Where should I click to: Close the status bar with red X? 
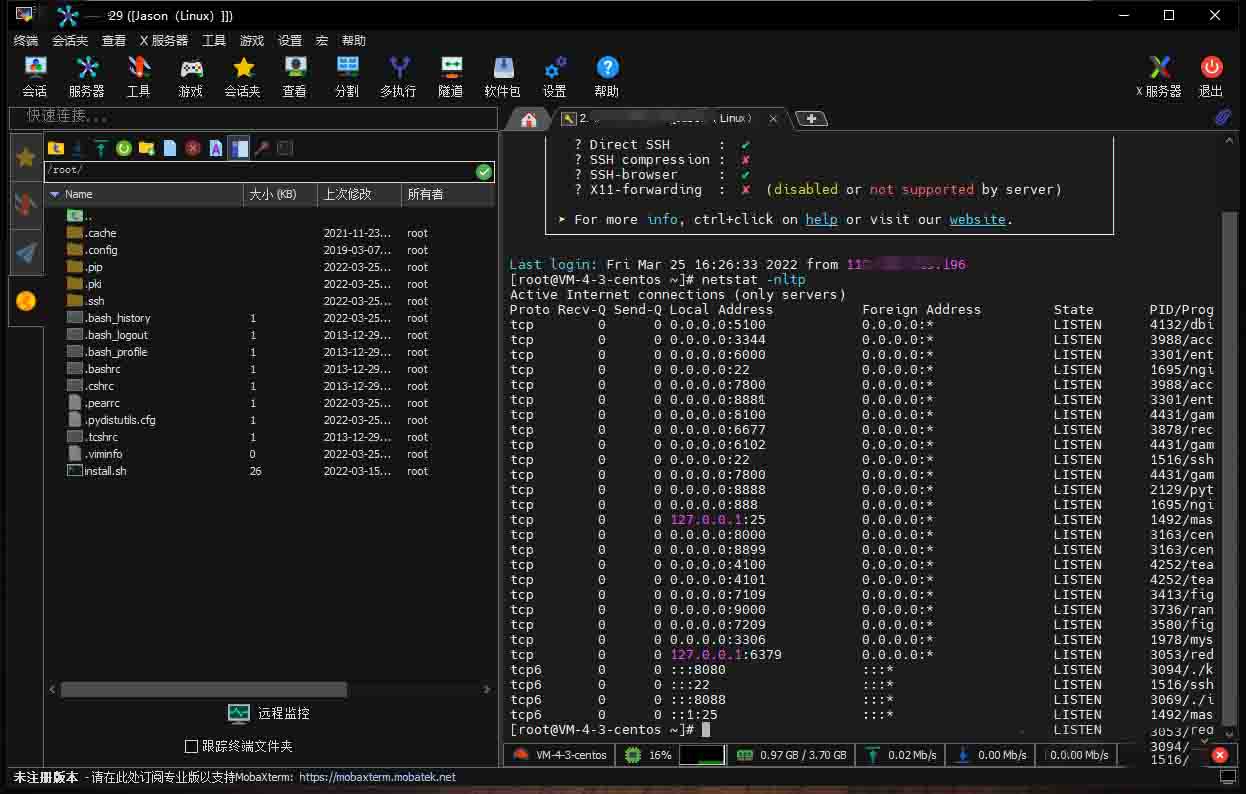[x=1219, y=755]
